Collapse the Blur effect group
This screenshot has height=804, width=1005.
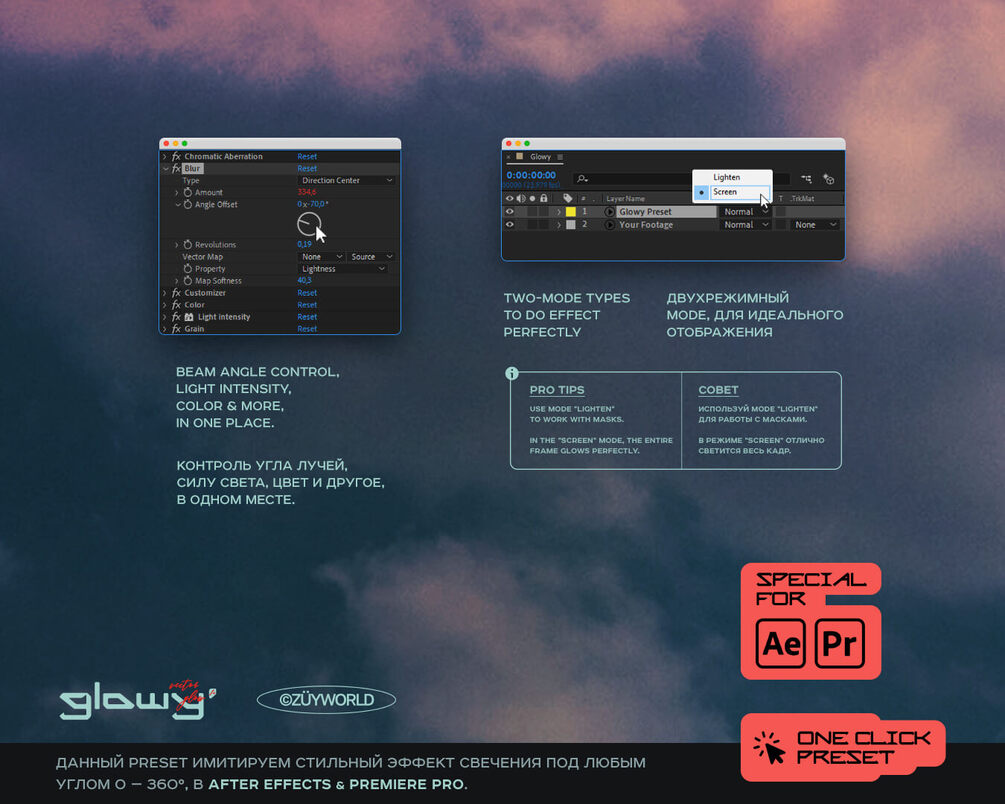(165, 169)
